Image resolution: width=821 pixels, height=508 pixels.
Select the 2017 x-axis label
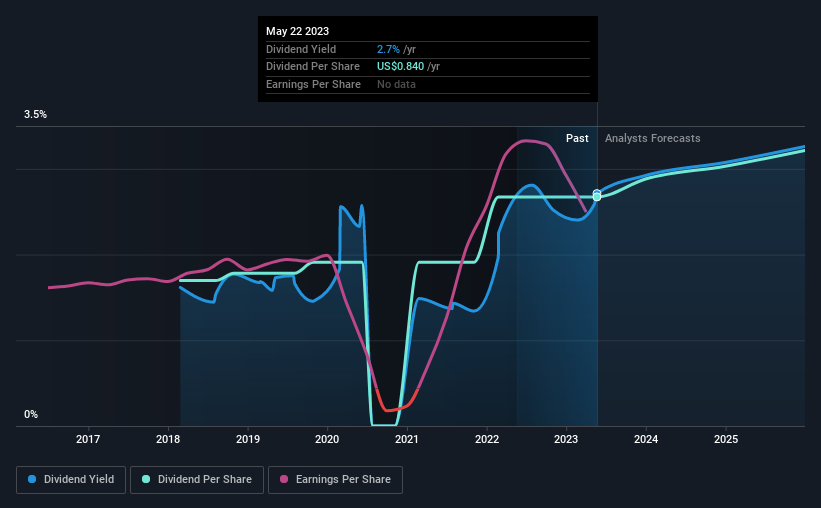pyautogui.click(x=88, y=439)
